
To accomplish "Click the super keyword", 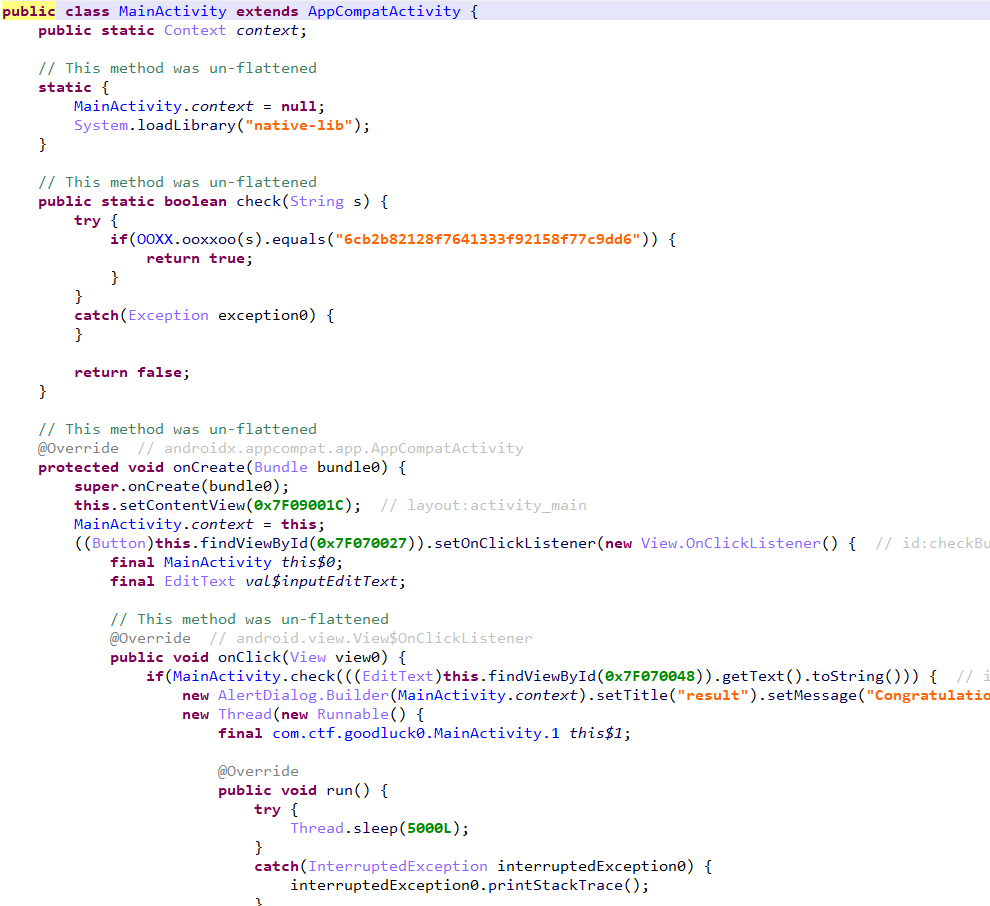I will (97, 486).
